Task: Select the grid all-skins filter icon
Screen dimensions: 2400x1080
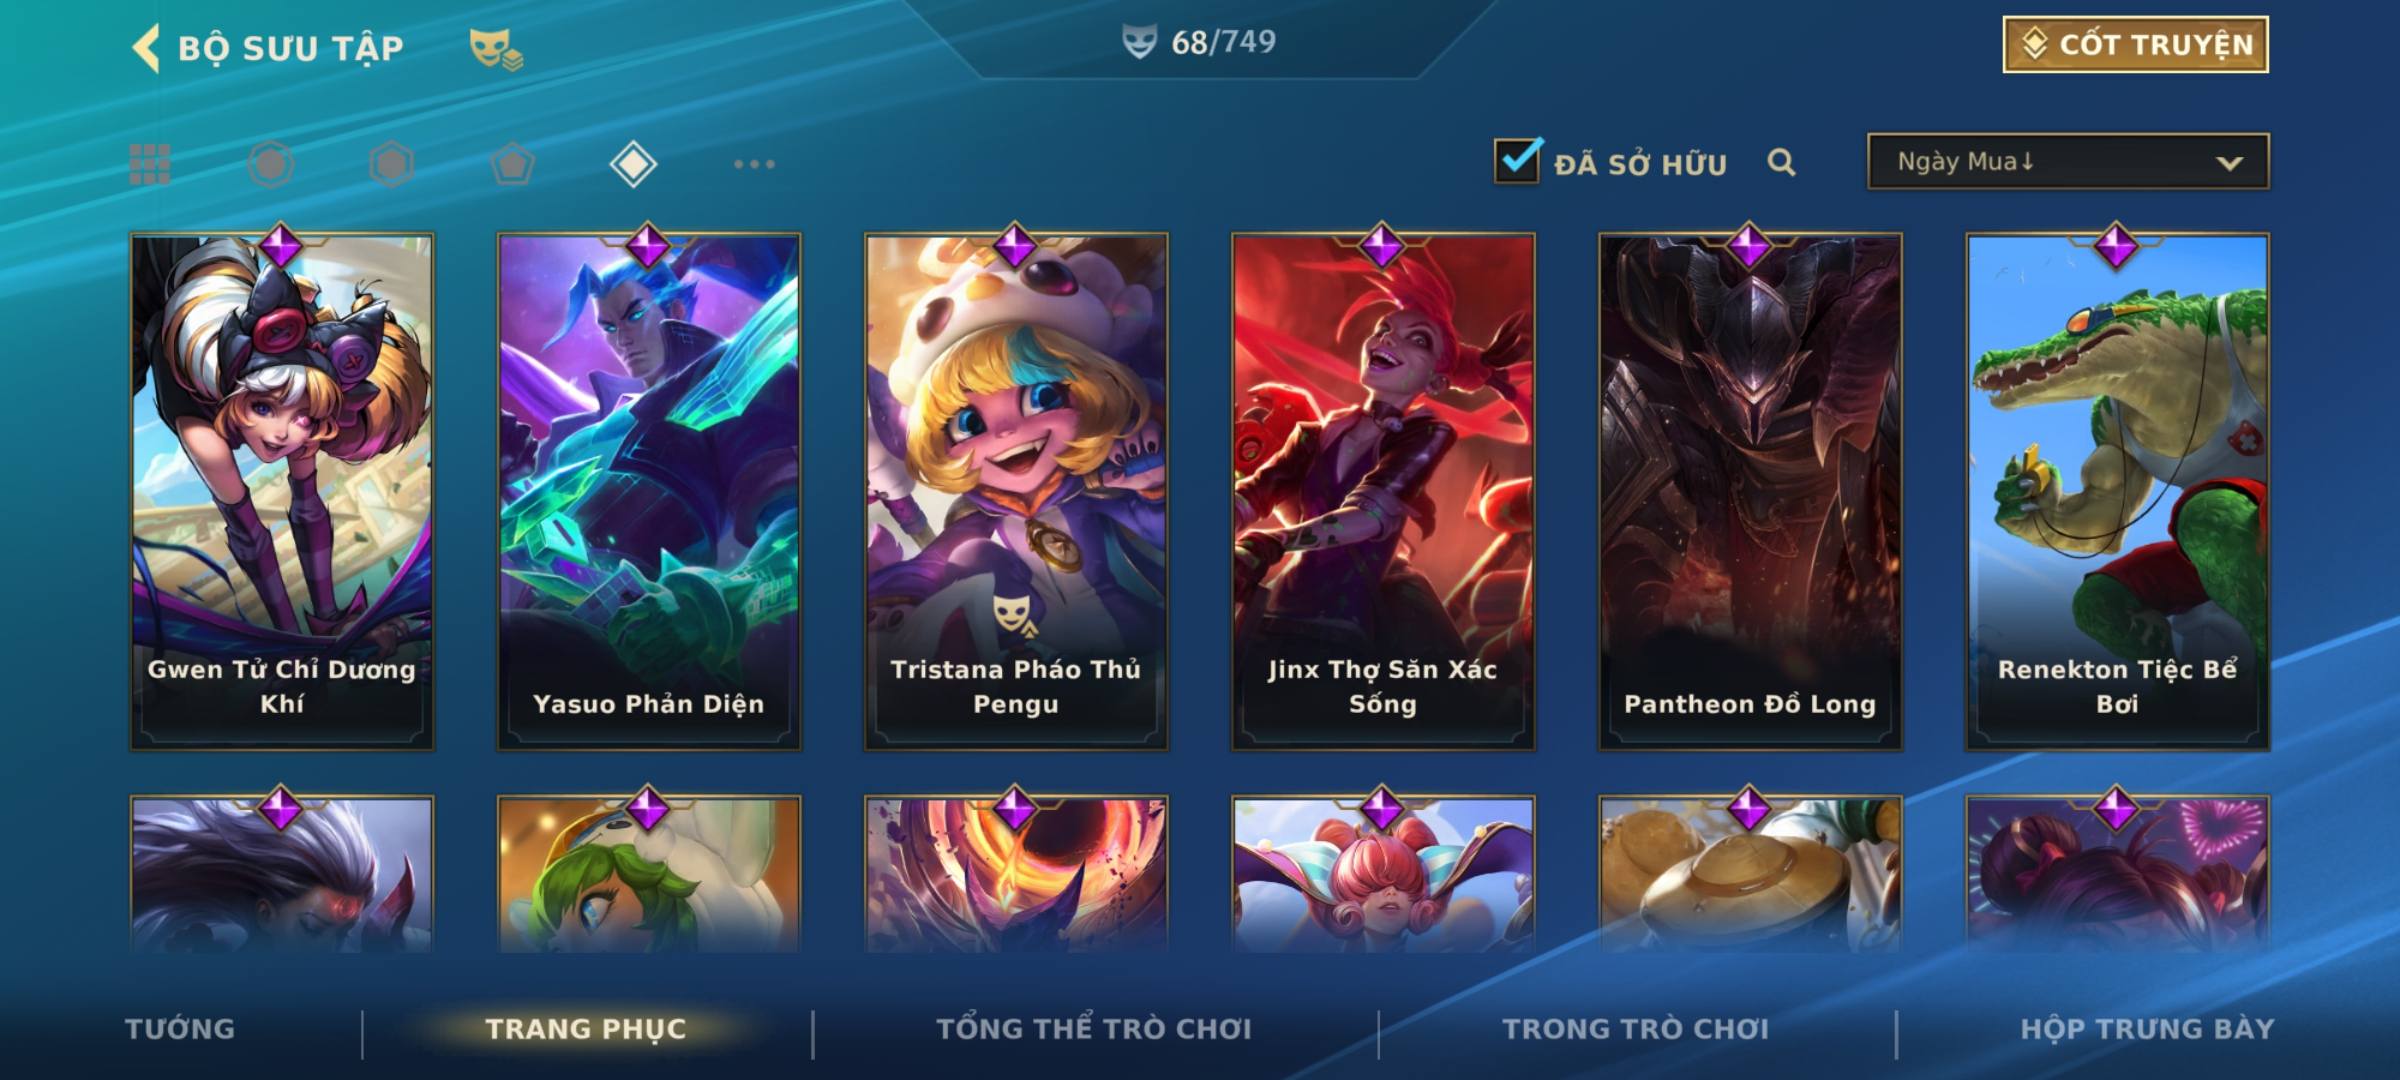Action: pos(150,164)
